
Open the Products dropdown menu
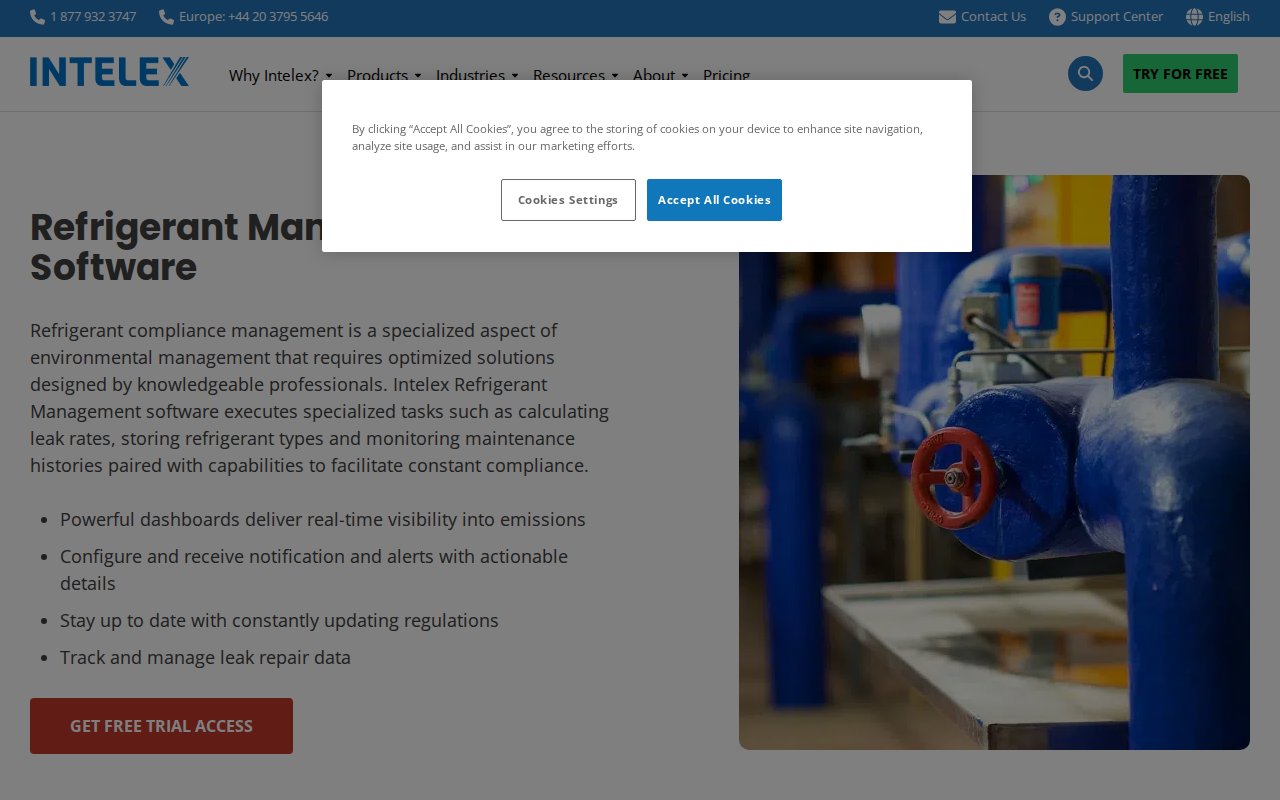[x=383, y=75]
